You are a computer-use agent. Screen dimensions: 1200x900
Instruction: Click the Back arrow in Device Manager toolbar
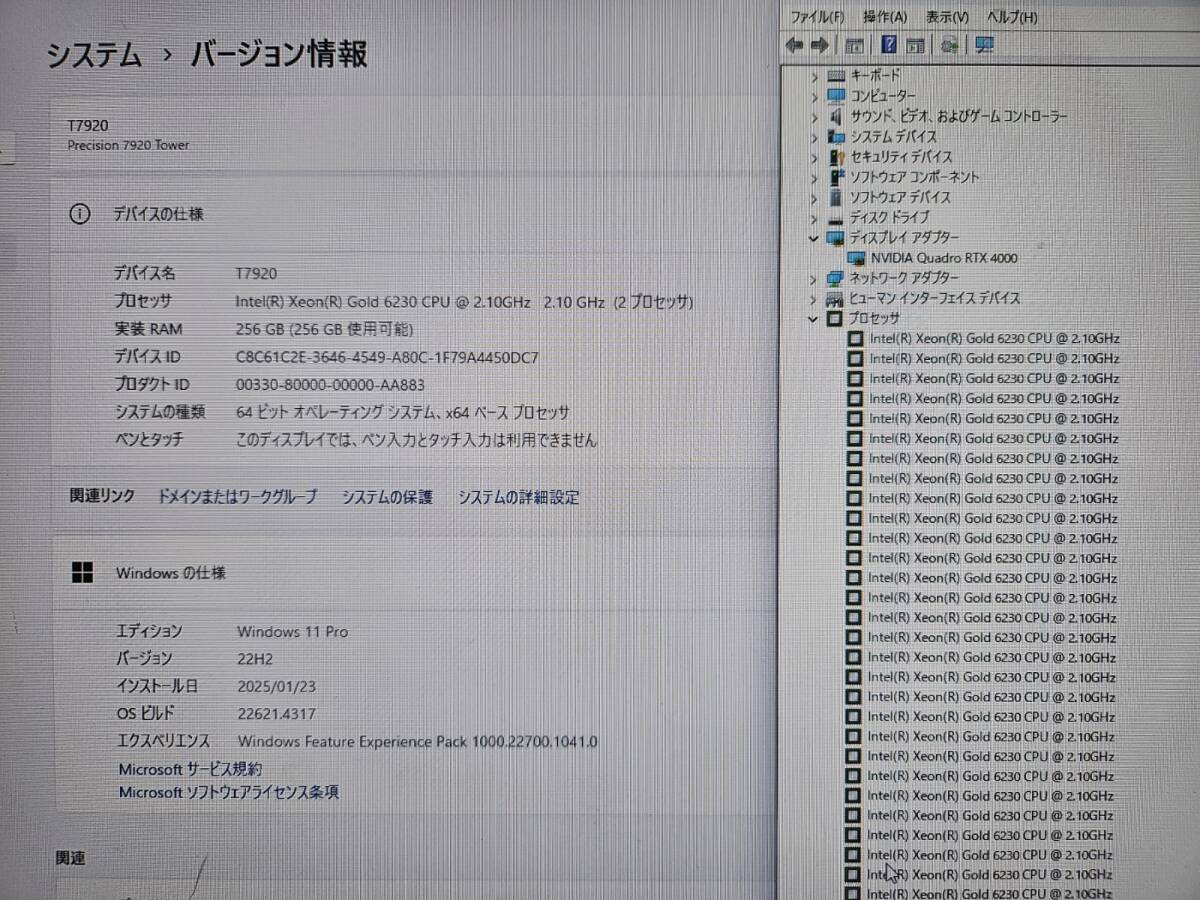tap(796, 45)
